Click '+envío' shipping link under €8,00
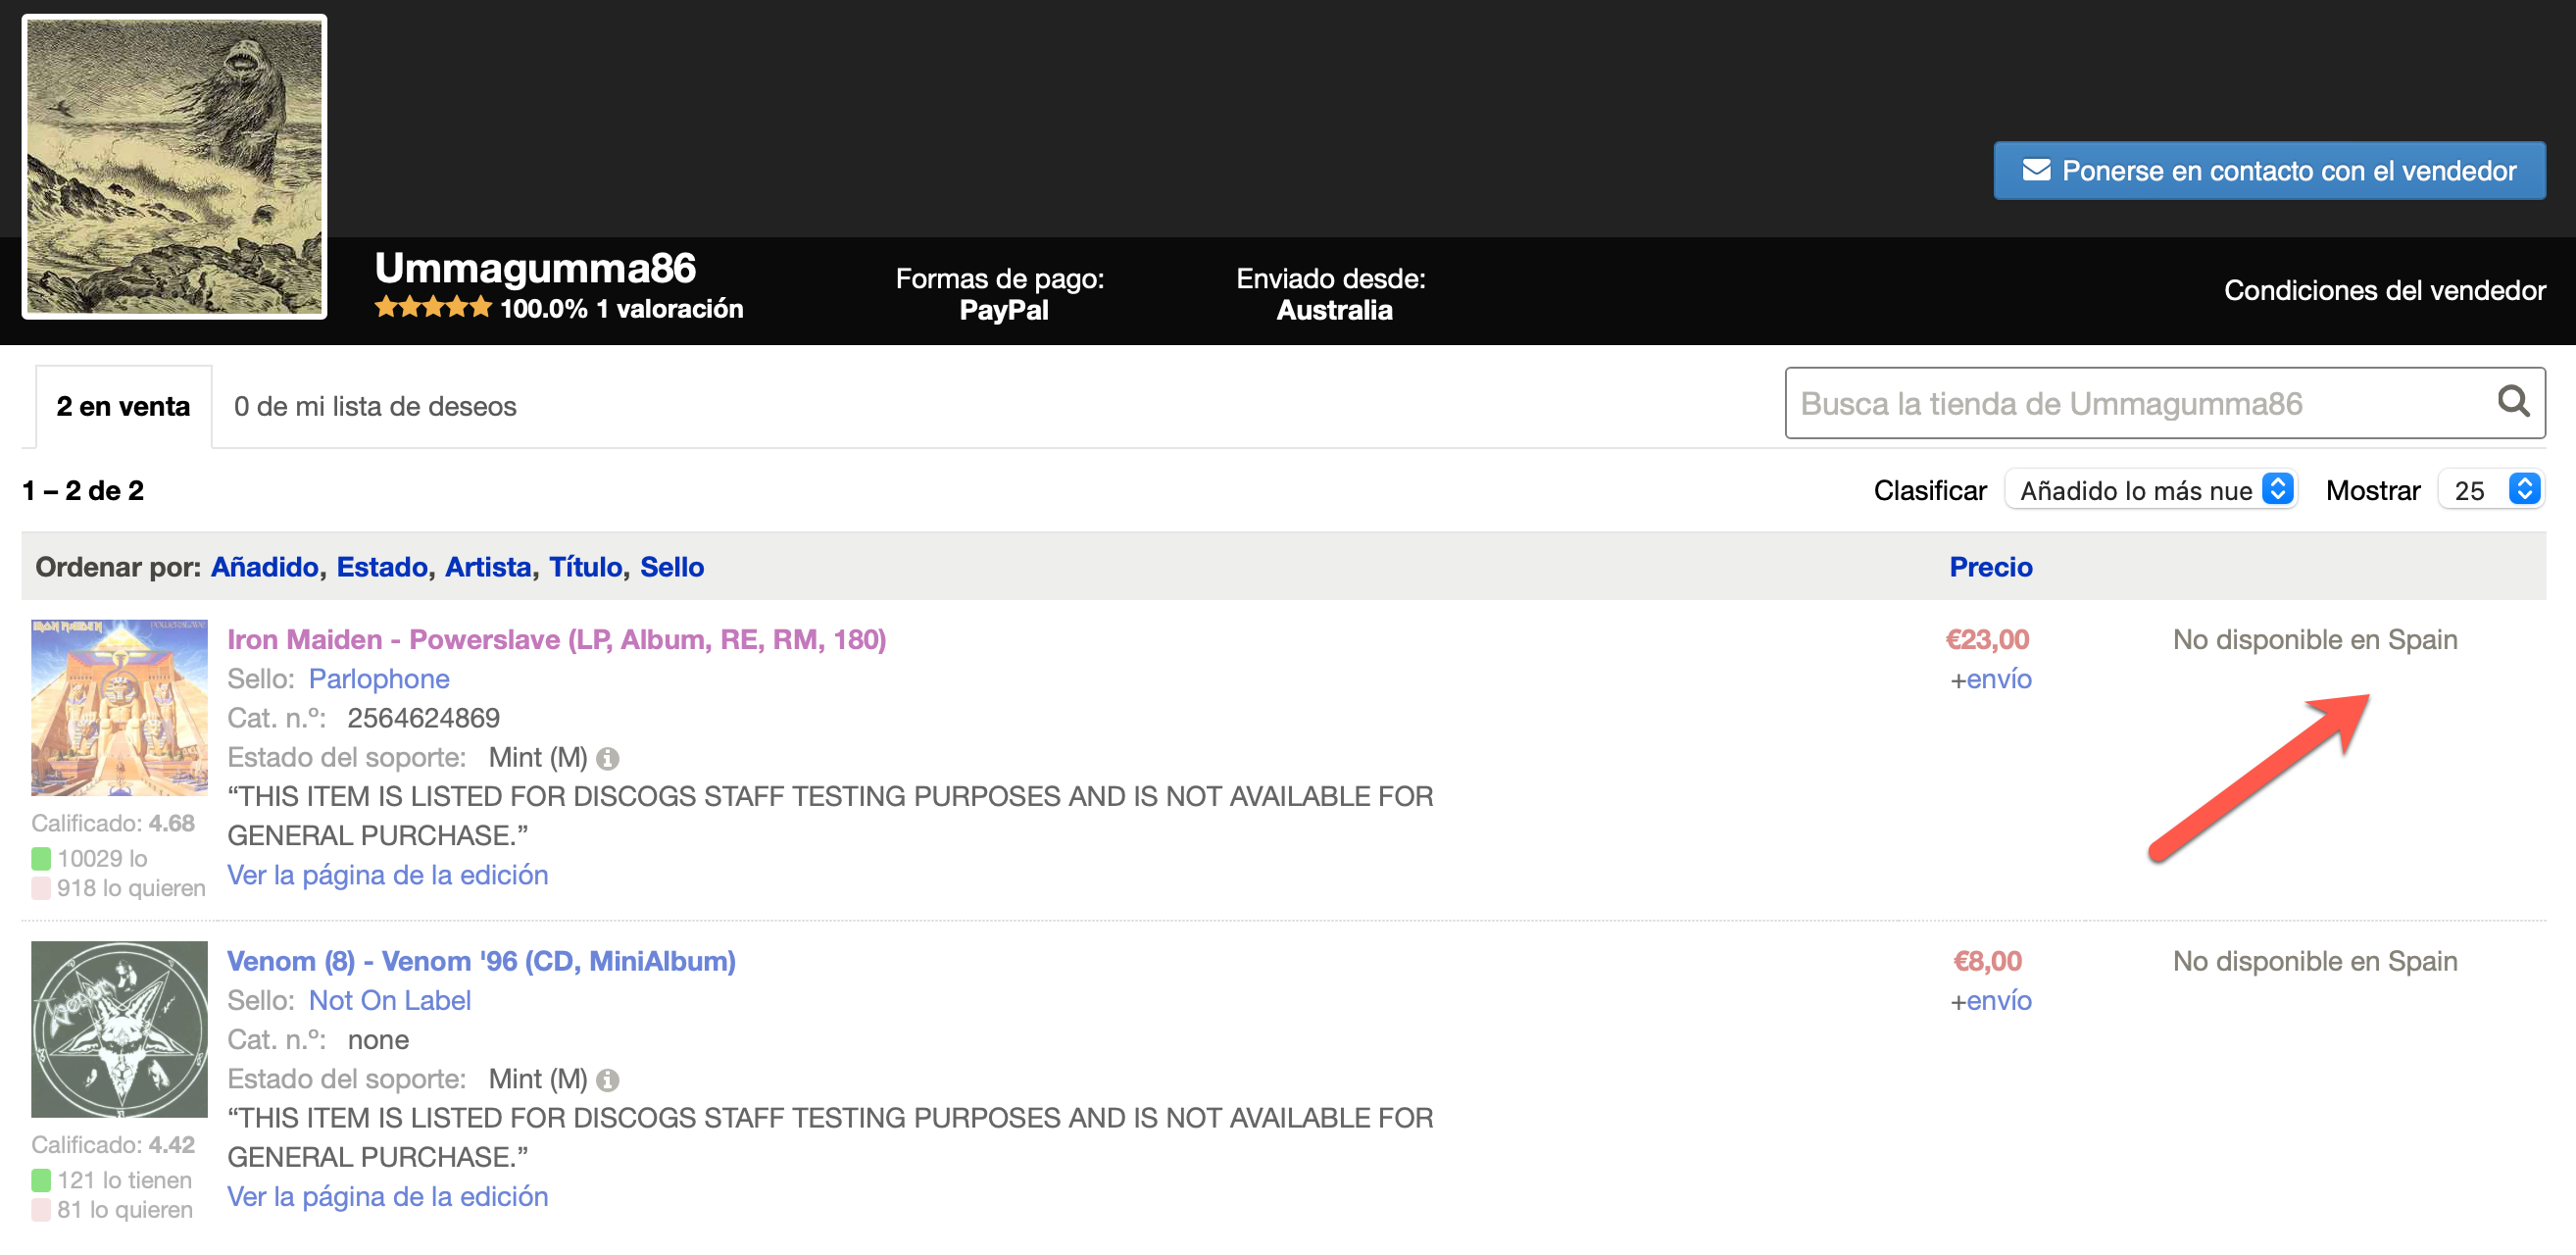This screenshot has width=2576, height=1255. point(1990,1002)
